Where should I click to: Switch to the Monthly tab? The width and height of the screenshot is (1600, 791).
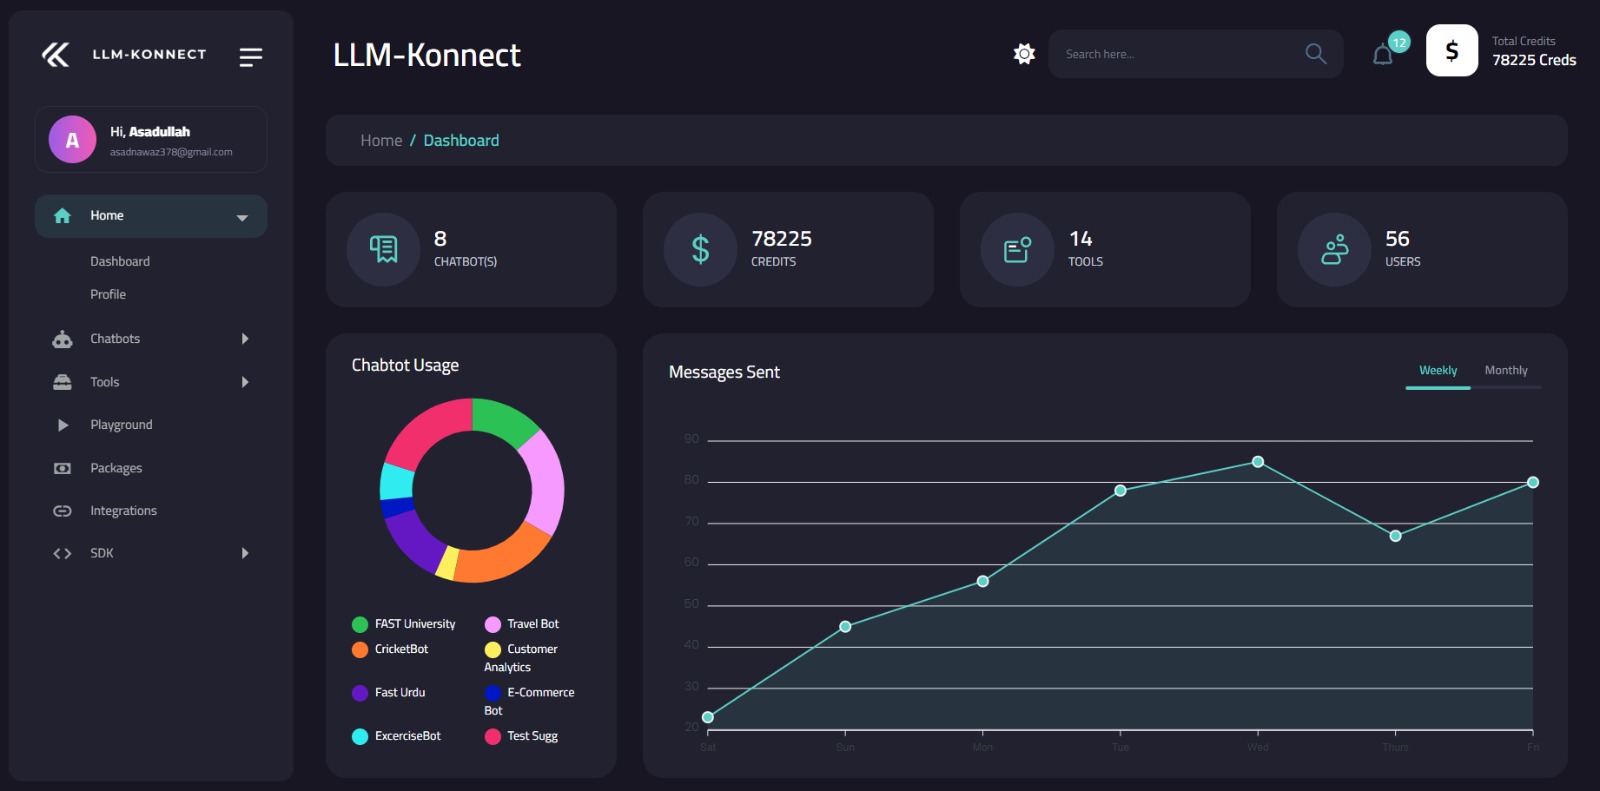pos(1505,371)
